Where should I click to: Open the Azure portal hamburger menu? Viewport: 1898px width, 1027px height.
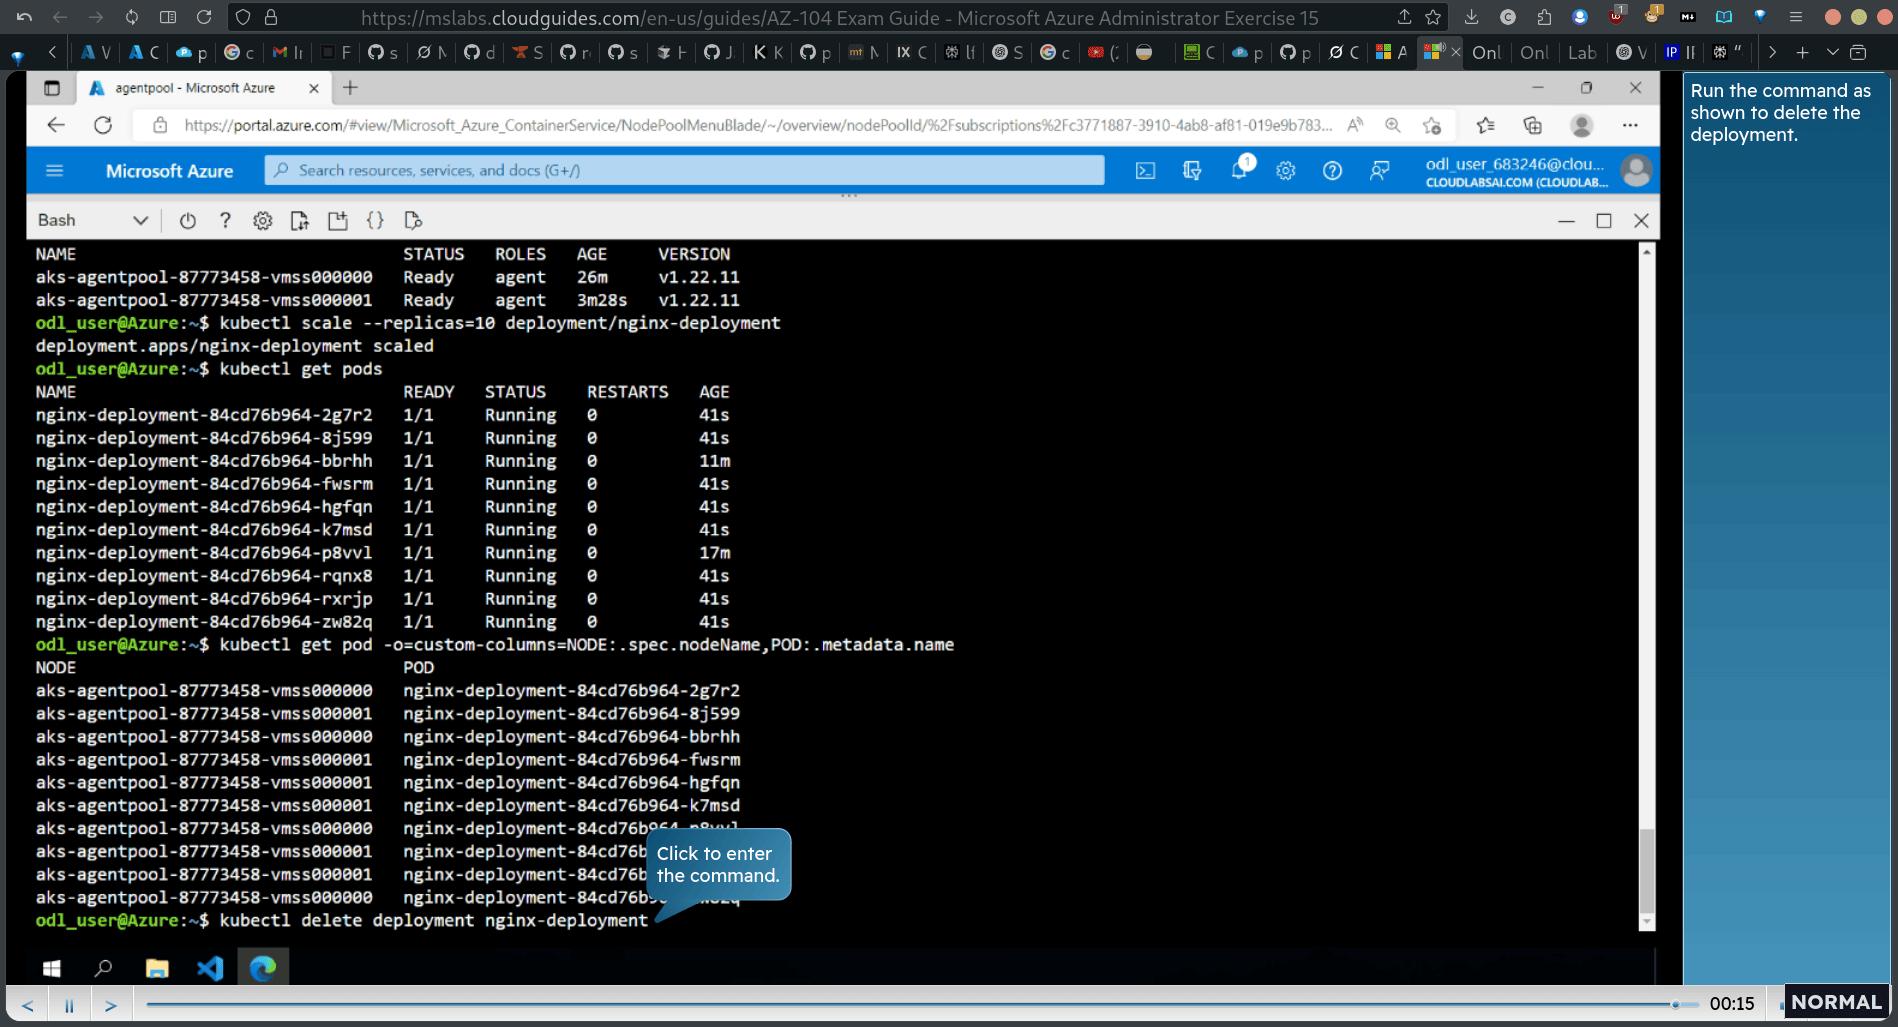[x=55, y=171]
